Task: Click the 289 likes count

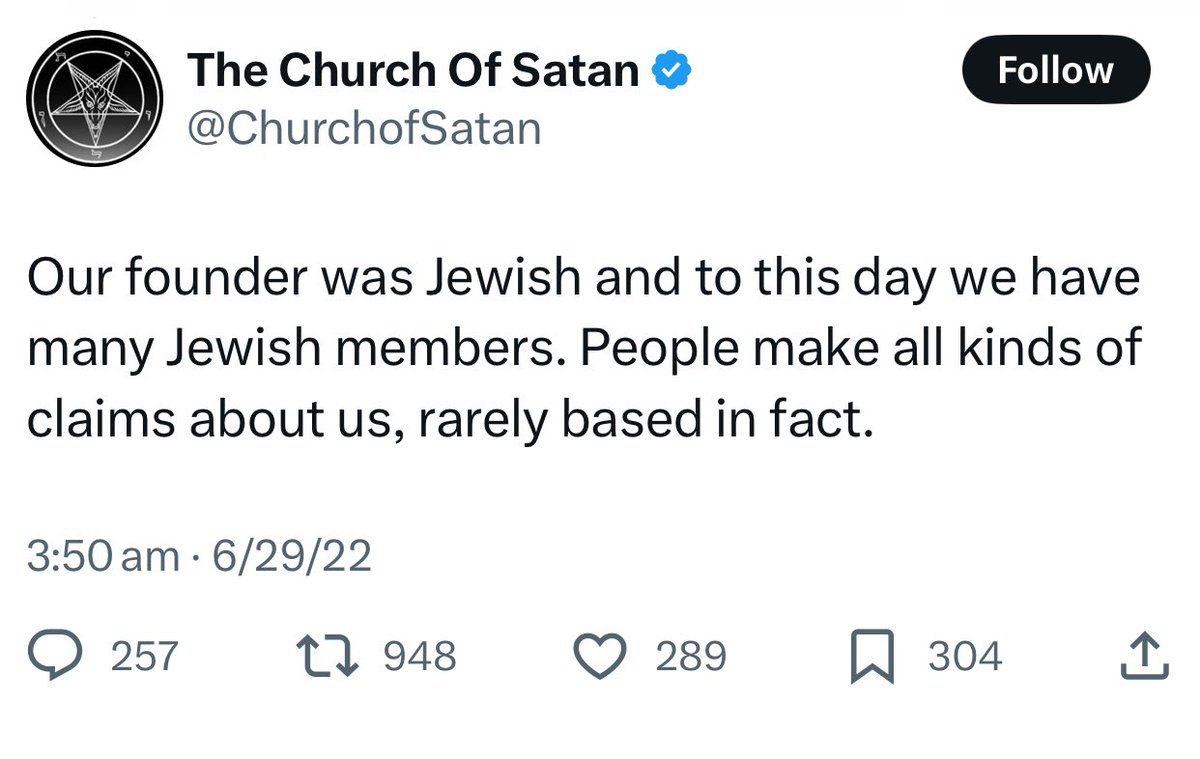Action: click(691, 657)
